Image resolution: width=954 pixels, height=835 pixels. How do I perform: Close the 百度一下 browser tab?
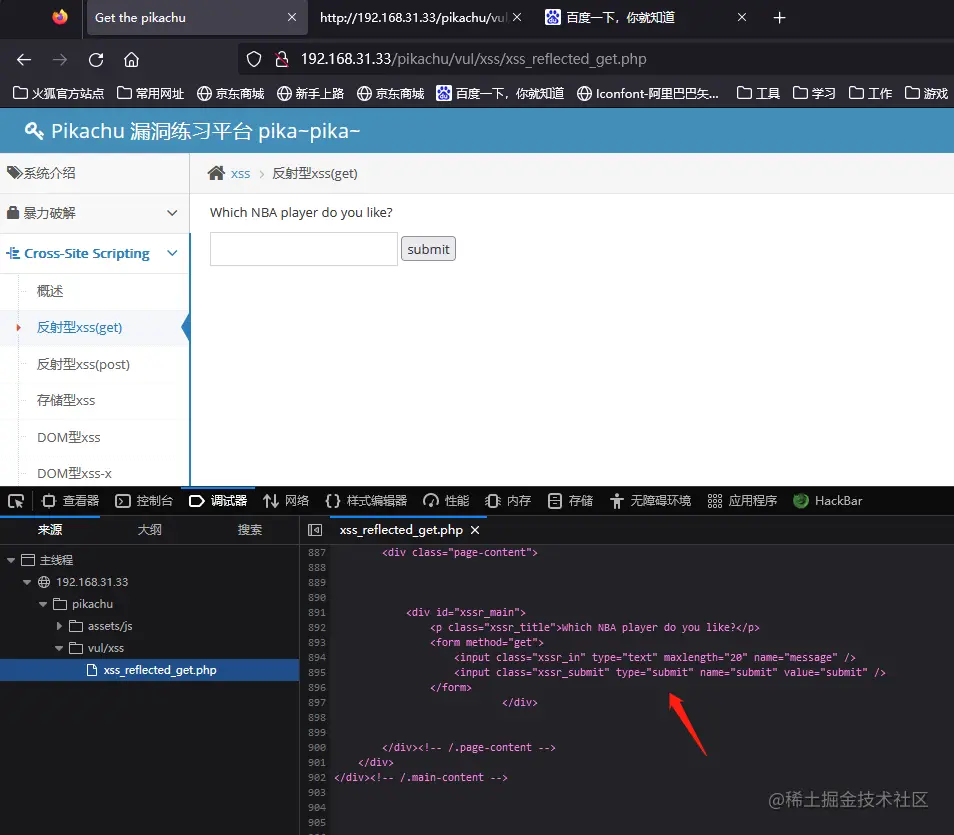point(742,17)
